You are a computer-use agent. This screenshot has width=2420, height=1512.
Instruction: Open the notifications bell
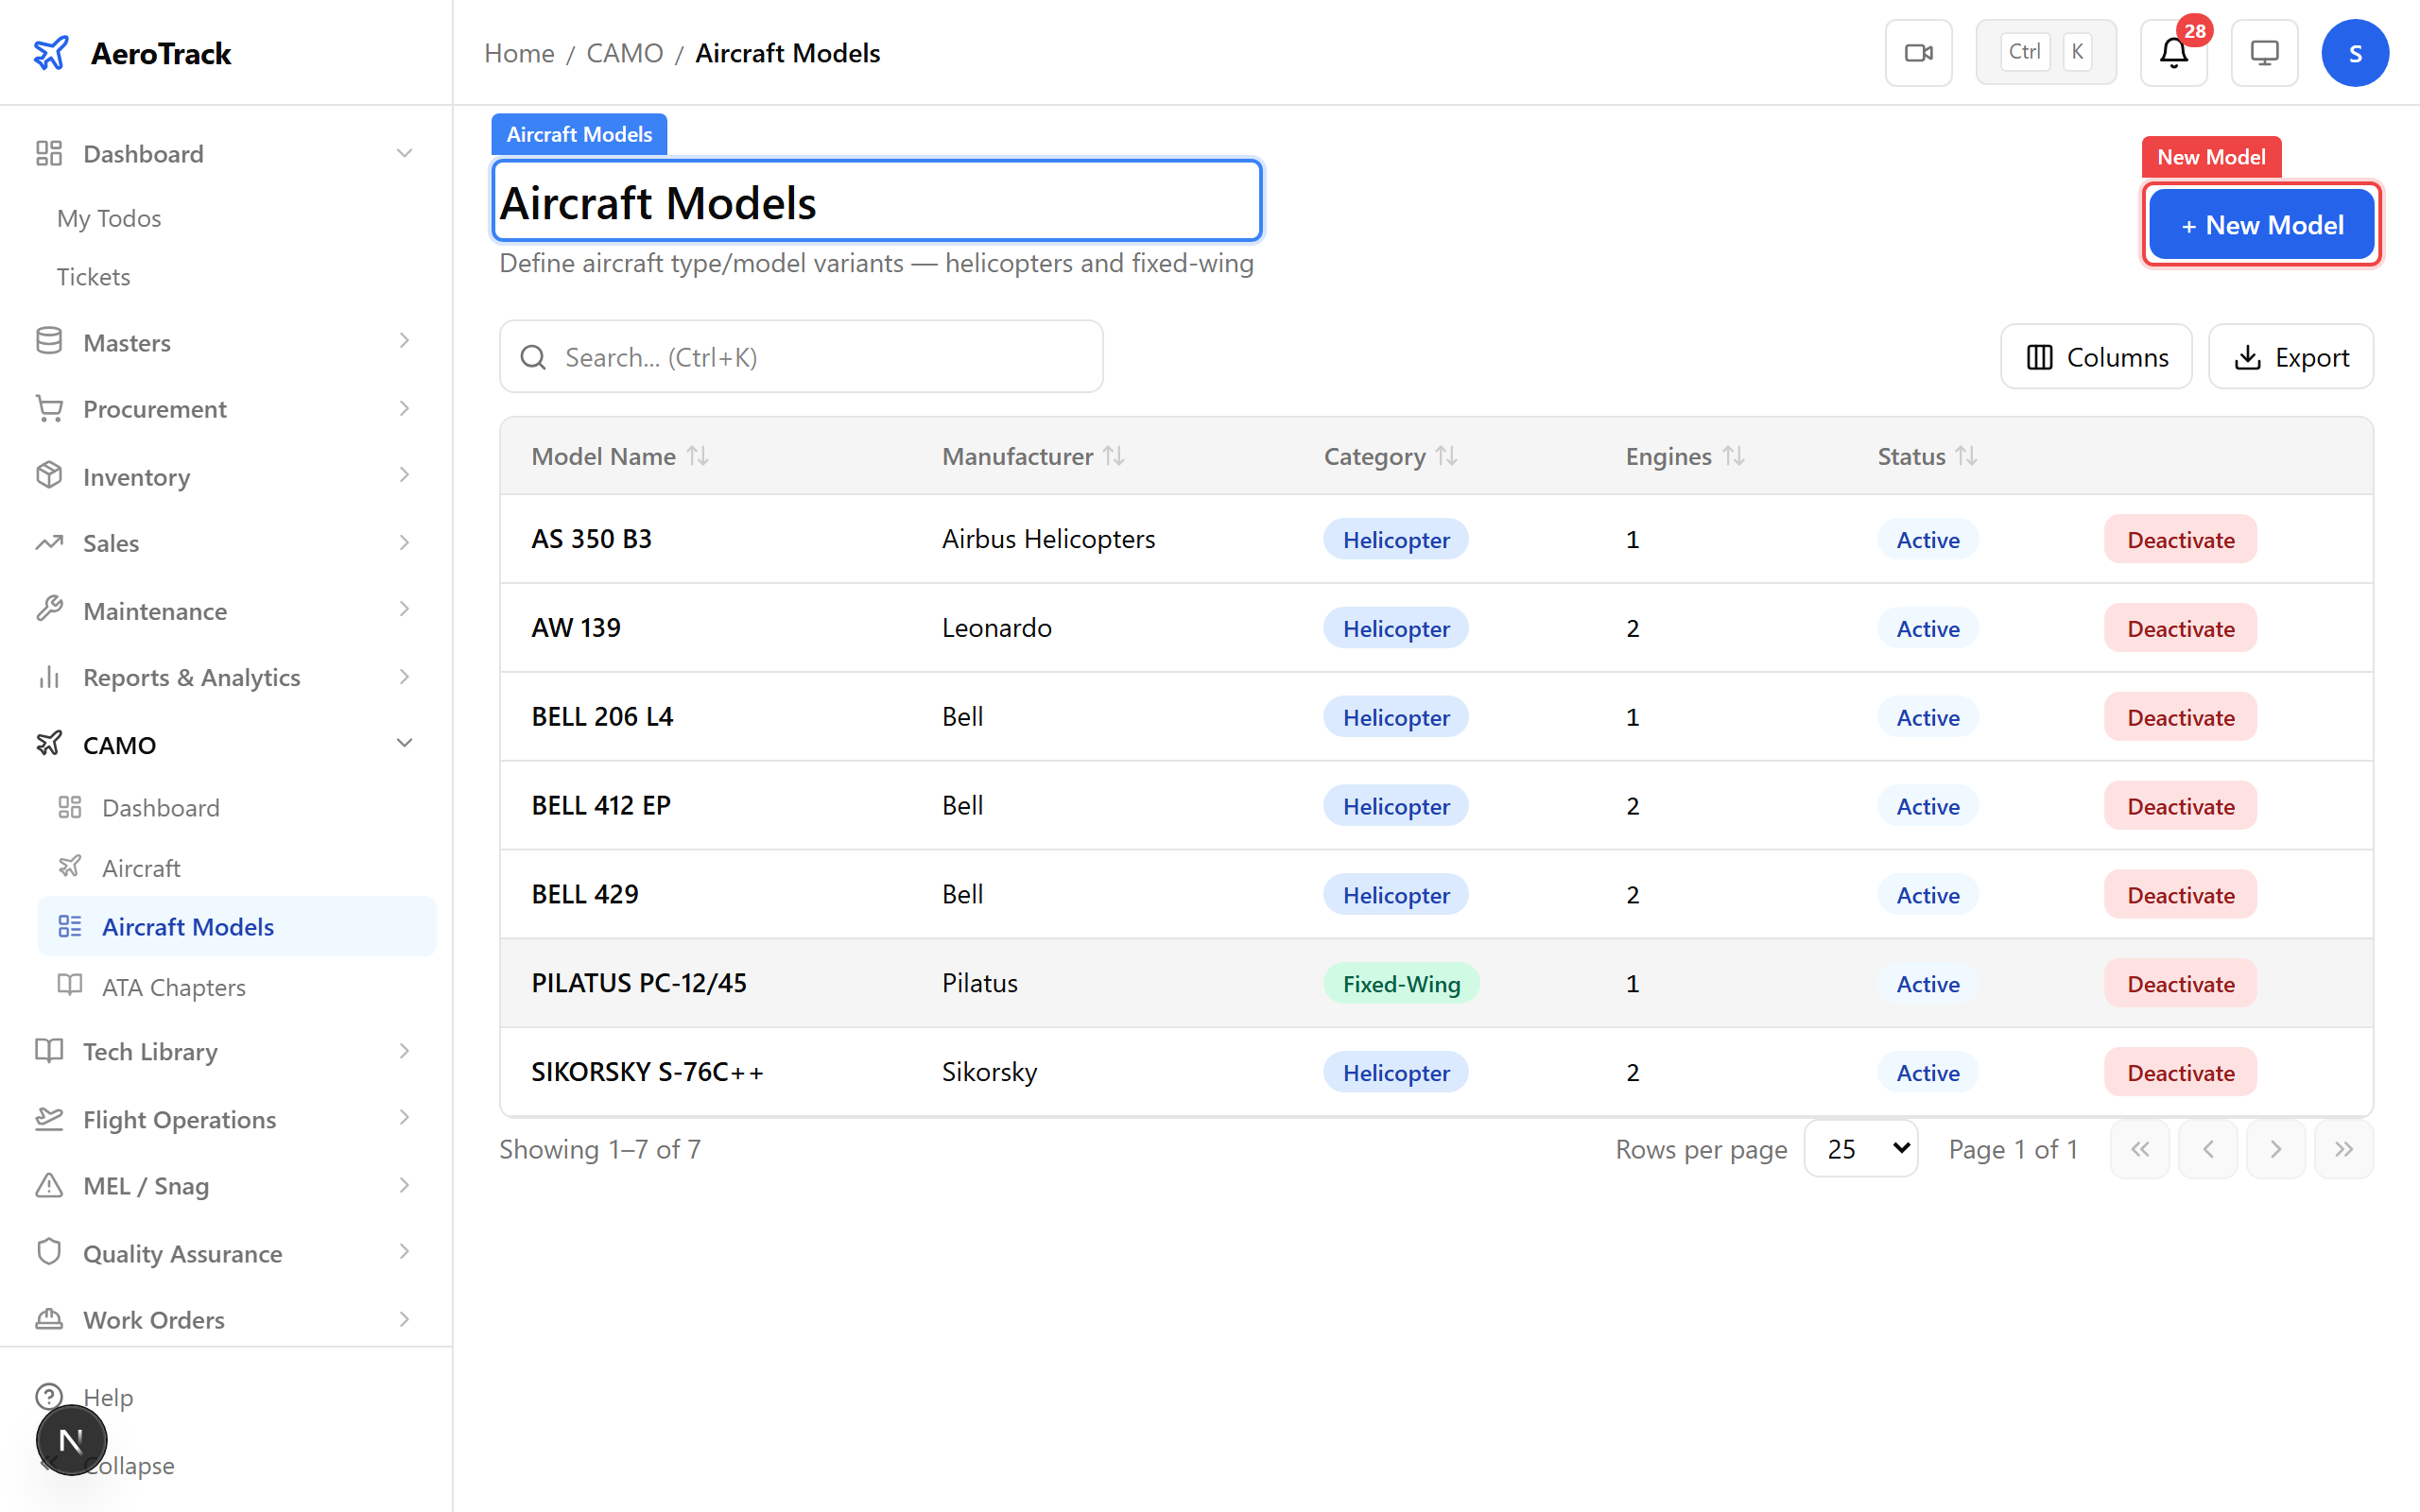[x=2173, y=53]
